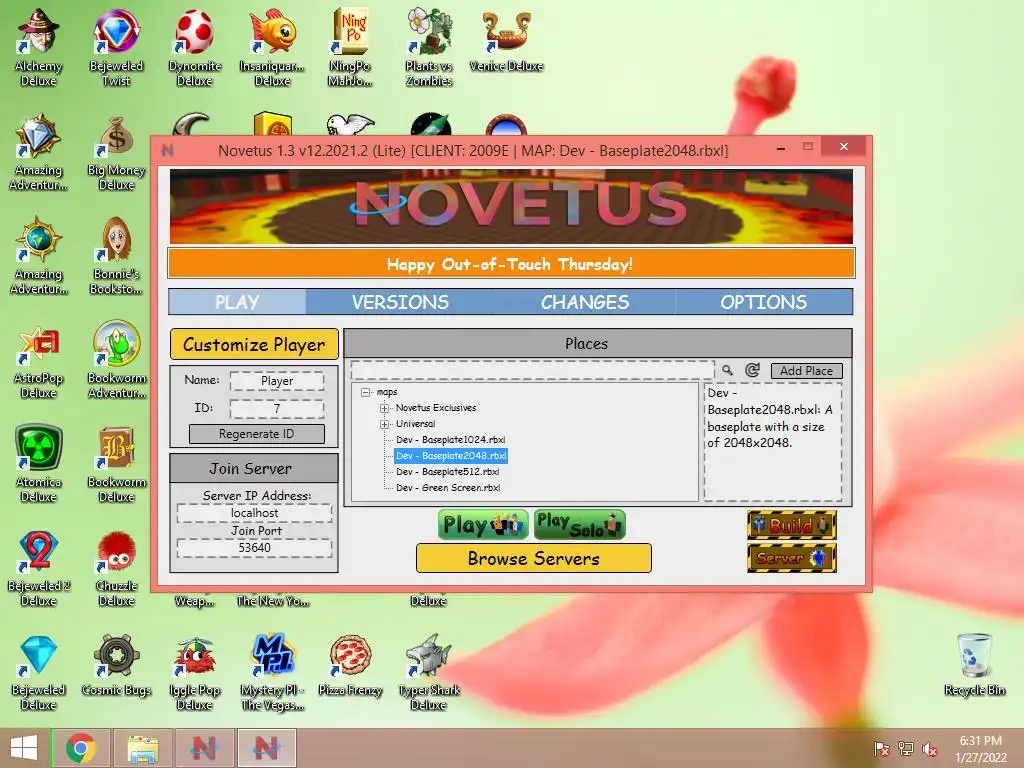The image size is (1024, 768).
Task: Expand the Novetus Exclusives folder
Action: 385,408
